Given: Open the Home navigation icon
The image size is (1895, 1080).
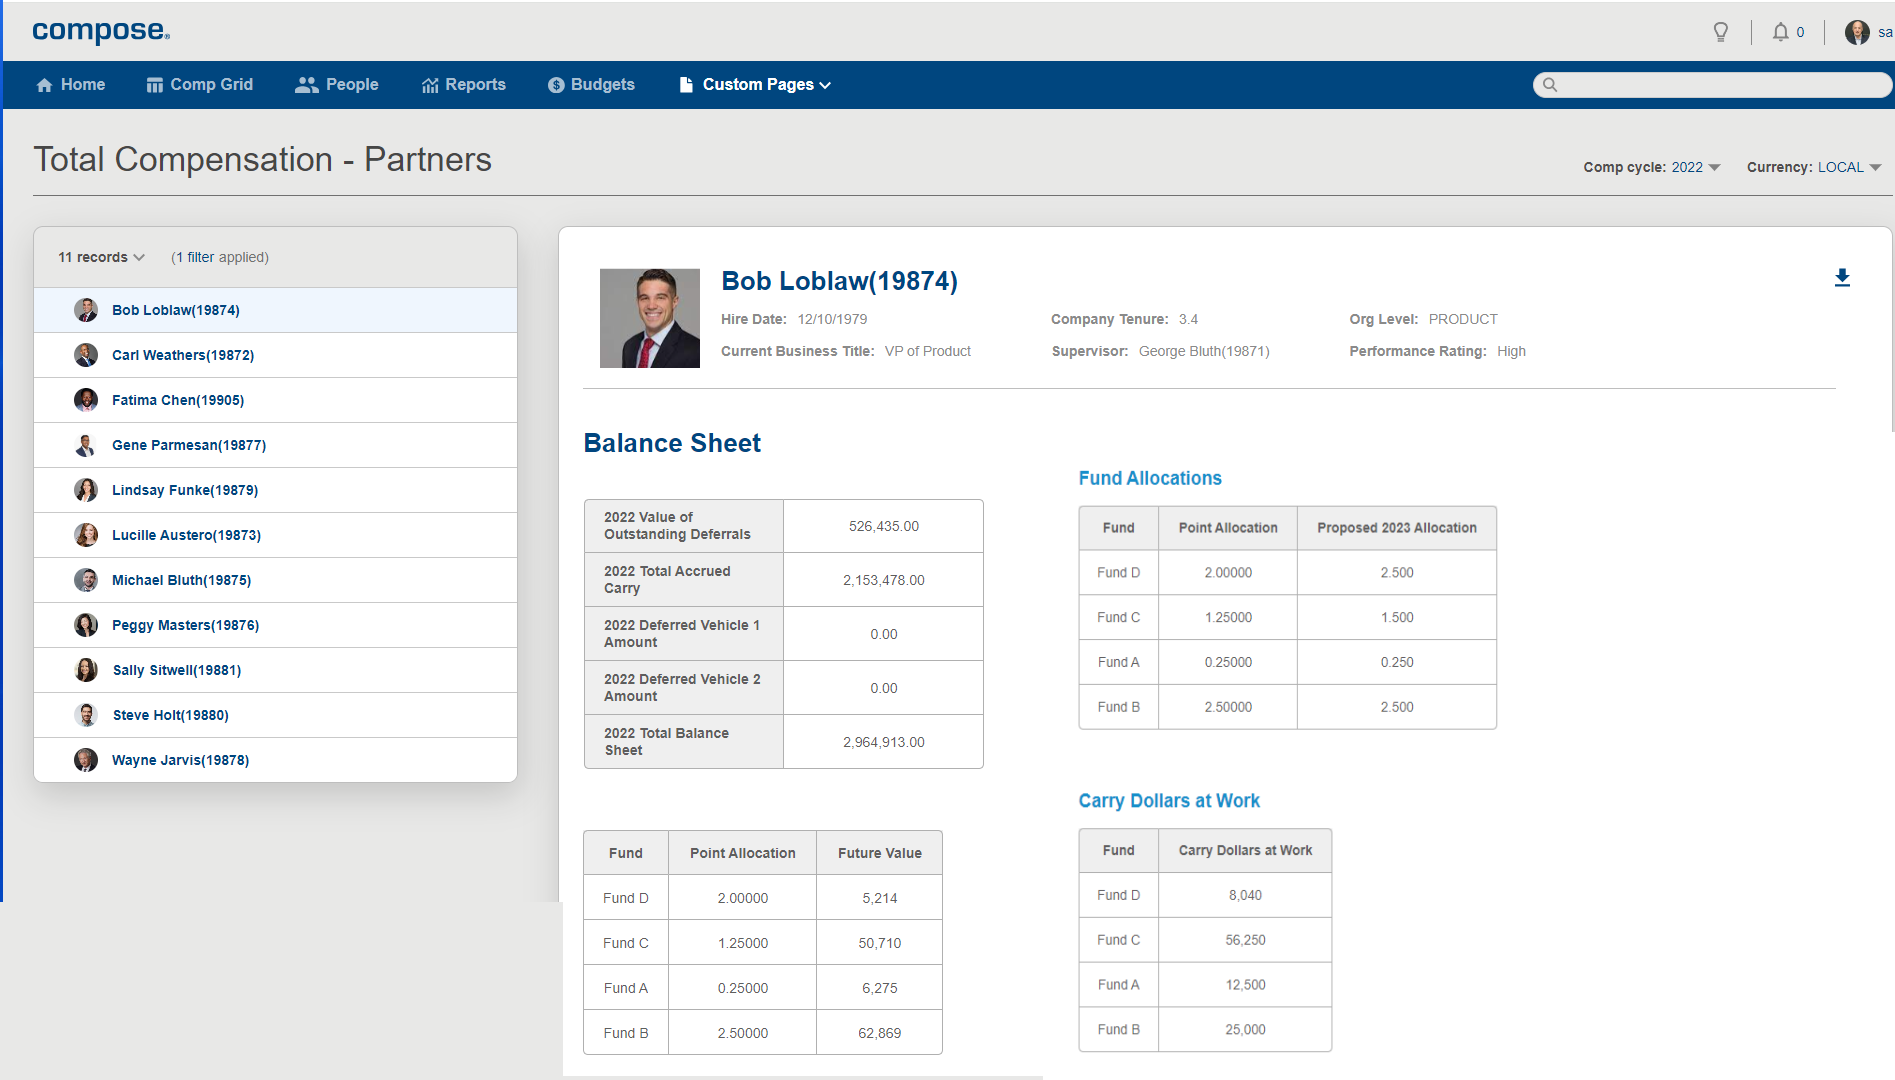Looking at the screenshot, I should click(44, 84).
